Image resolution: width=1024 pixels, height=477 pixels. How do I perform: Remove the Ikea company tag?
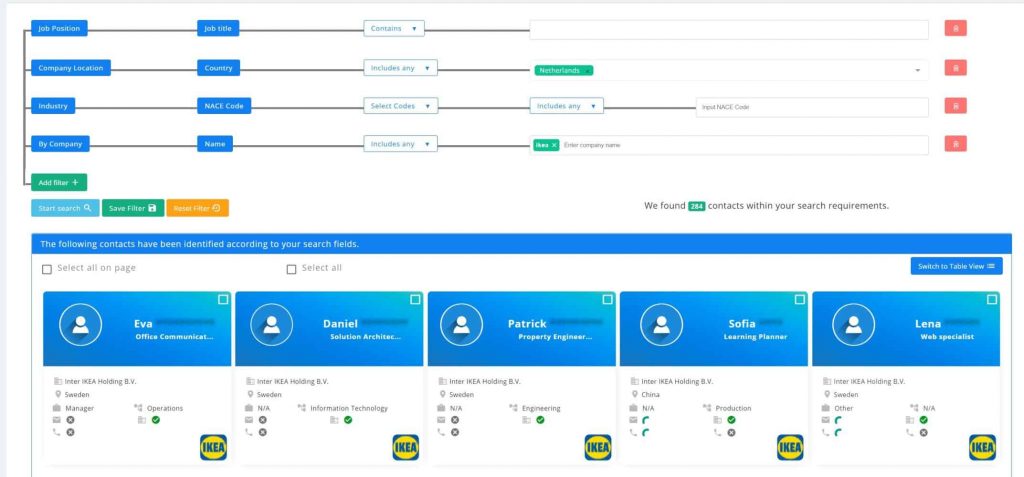pyautogui.click(x=554, y=145)
